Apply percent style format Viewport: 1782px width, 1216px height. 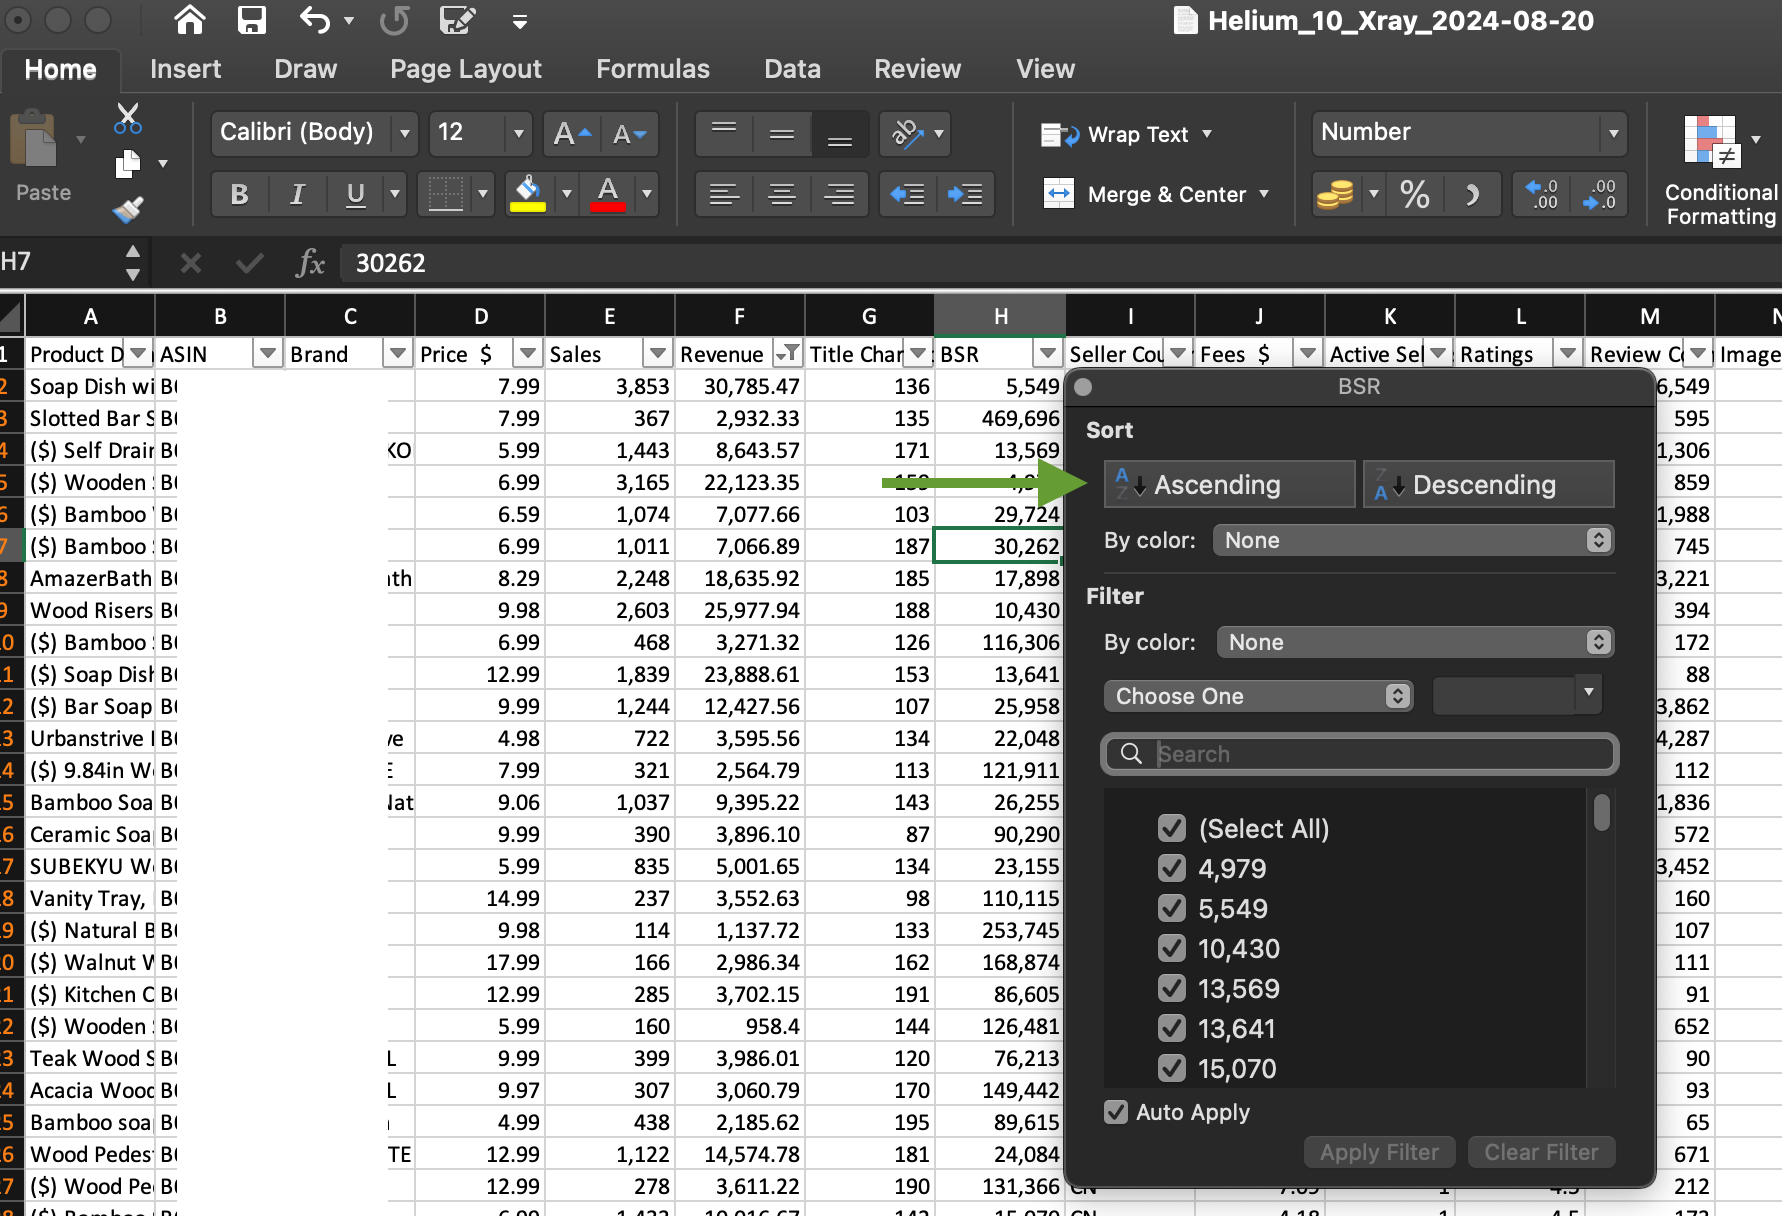click(x=1414, y=194)
